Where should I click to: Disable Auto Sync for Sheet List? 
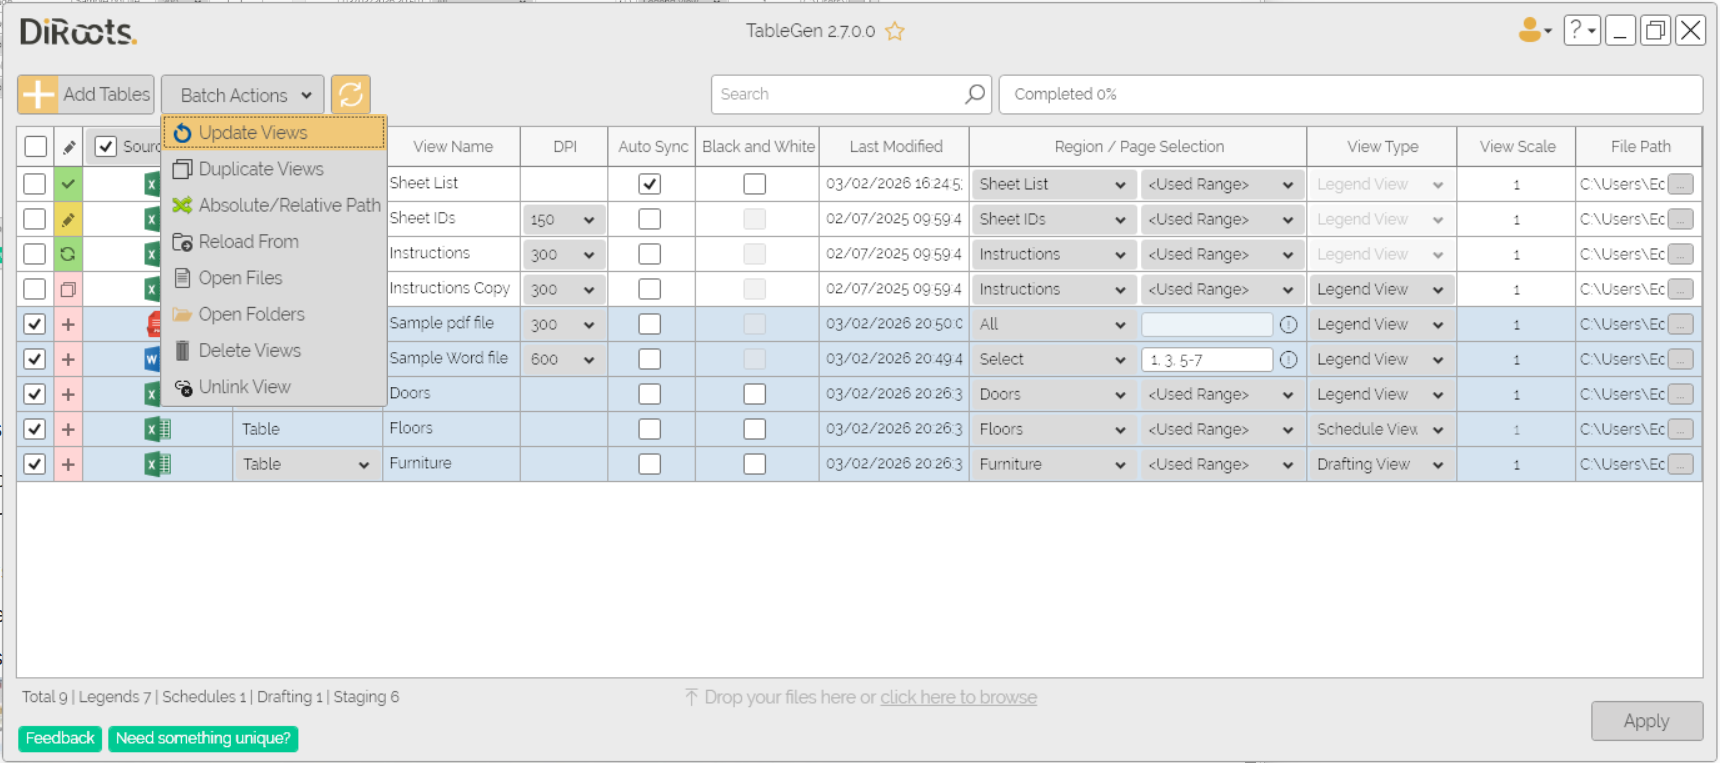[x=650, y=184]
